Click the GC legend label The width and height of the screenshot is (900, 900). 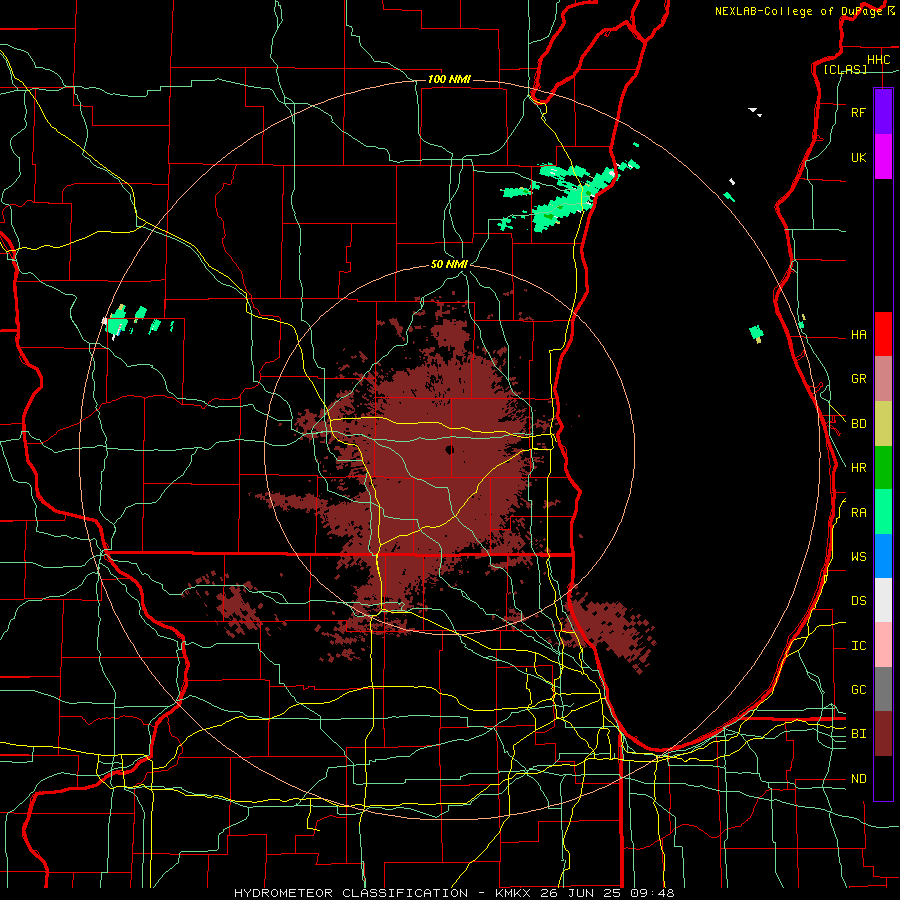pos(858,690)
